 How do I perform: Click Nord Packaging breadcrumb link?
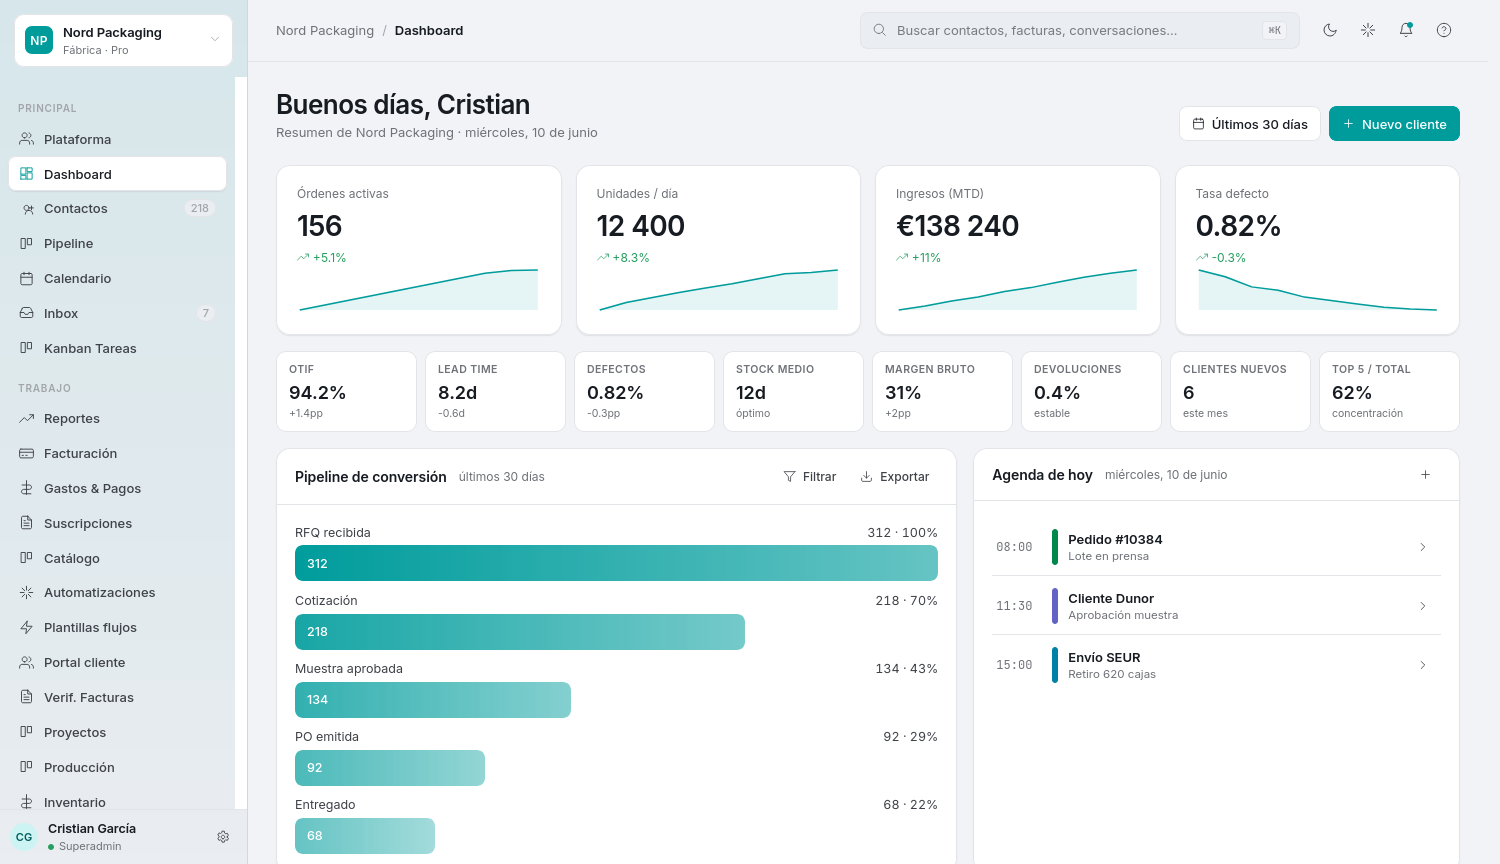click(x=325, y=31)
